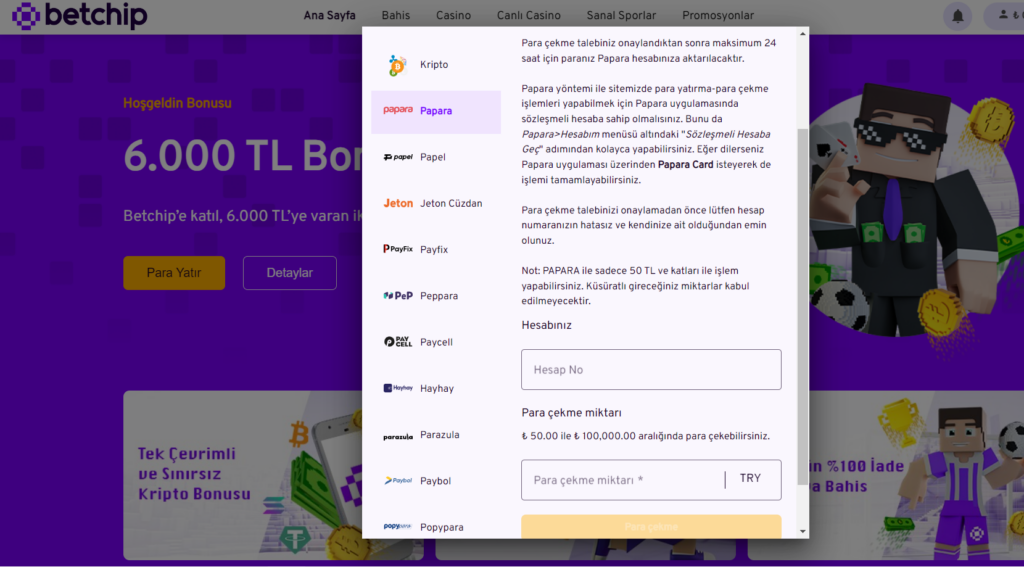1024x567 pixels.
Task: Click the Detaylar button
Action: 289,273
